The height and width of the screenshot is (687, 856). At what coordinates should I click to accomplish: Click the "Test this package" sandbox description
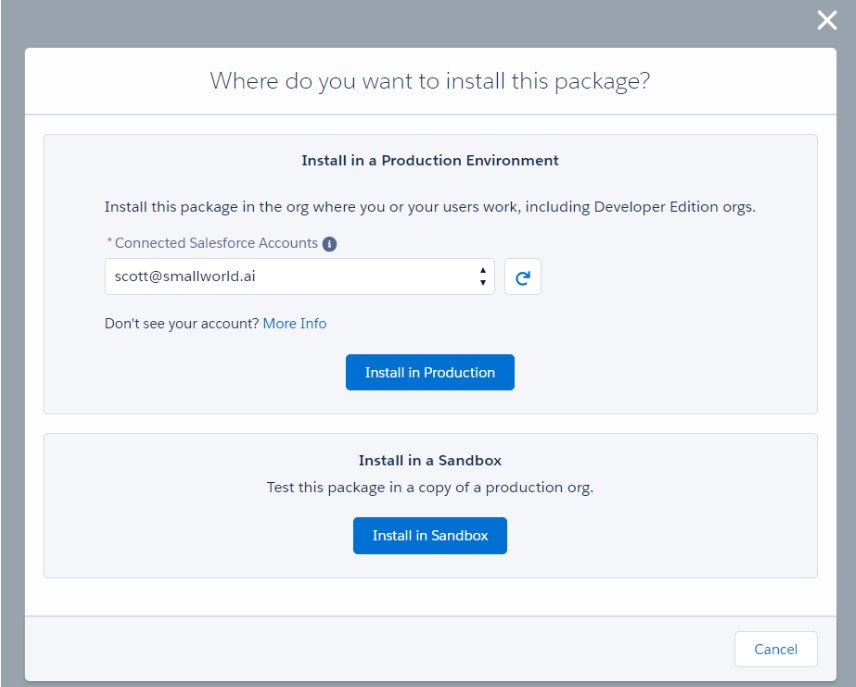click(430, 488)
